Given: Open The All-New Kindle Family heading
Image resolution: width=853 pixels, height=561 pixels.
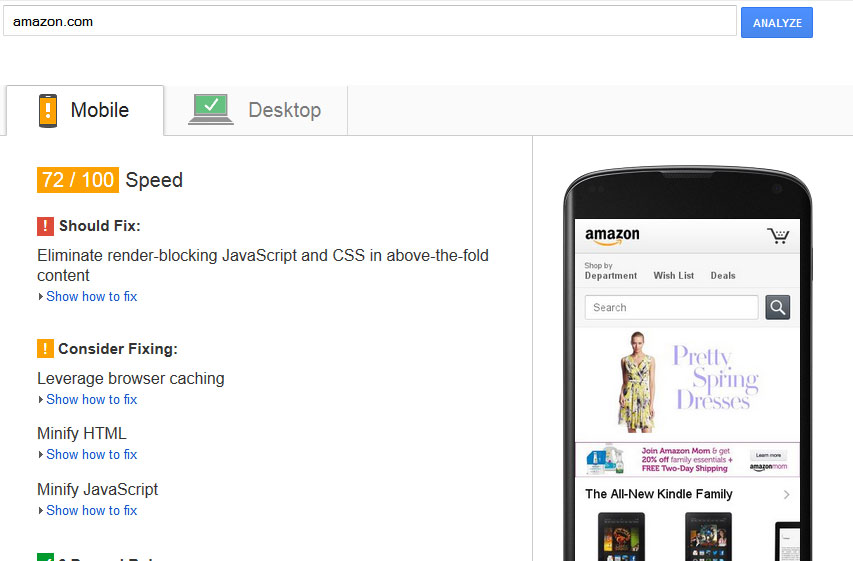Looking at the screenshot, I should [659, 494].
